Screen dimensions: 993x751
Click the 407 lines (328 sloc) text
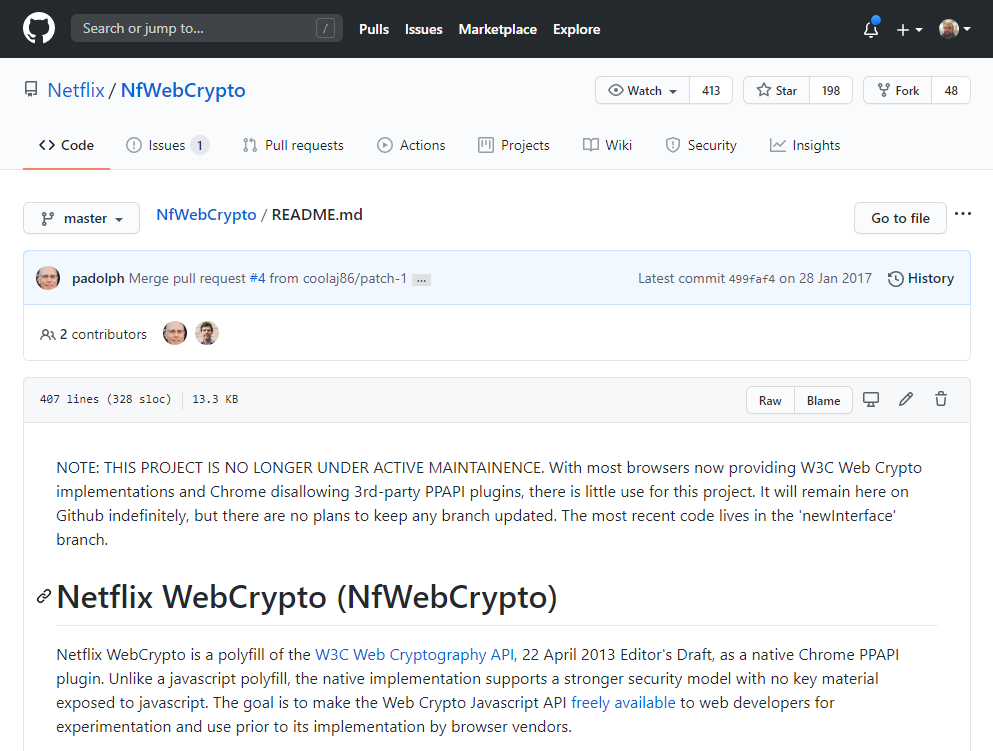[x=106, y=400]
